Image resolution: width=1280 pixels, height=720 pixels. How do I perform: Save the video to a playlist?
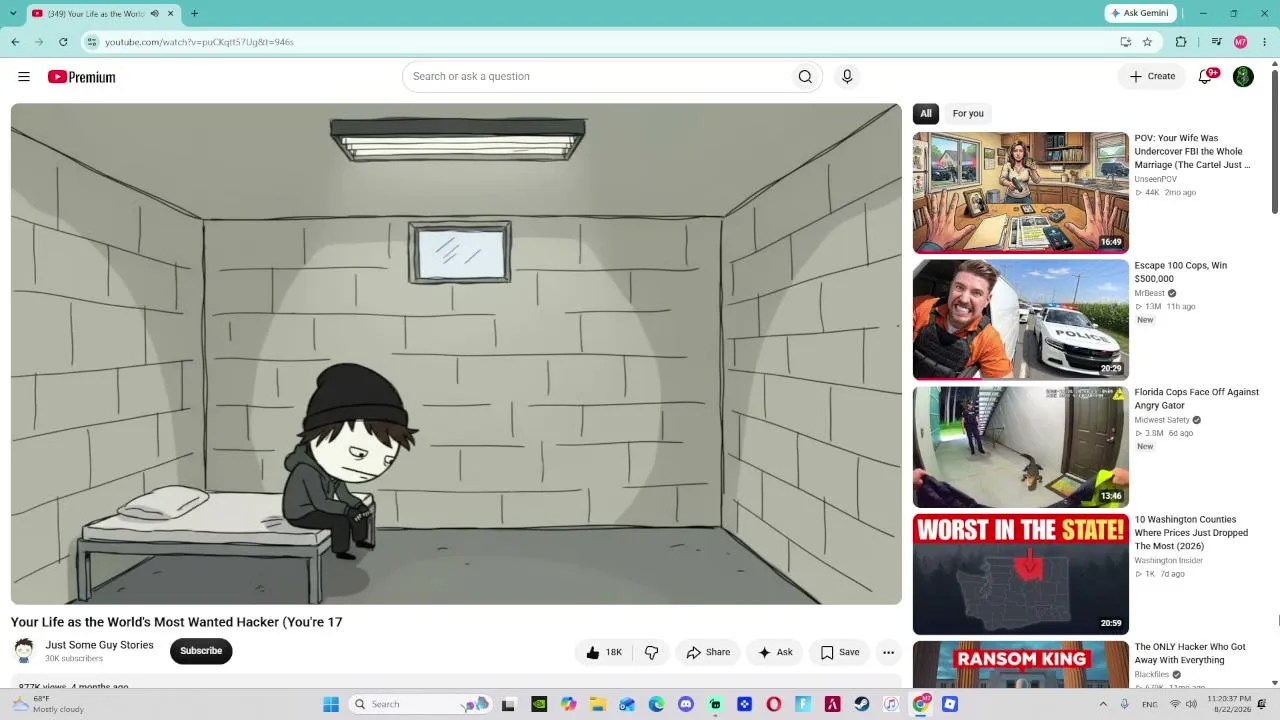pos(840,652)
